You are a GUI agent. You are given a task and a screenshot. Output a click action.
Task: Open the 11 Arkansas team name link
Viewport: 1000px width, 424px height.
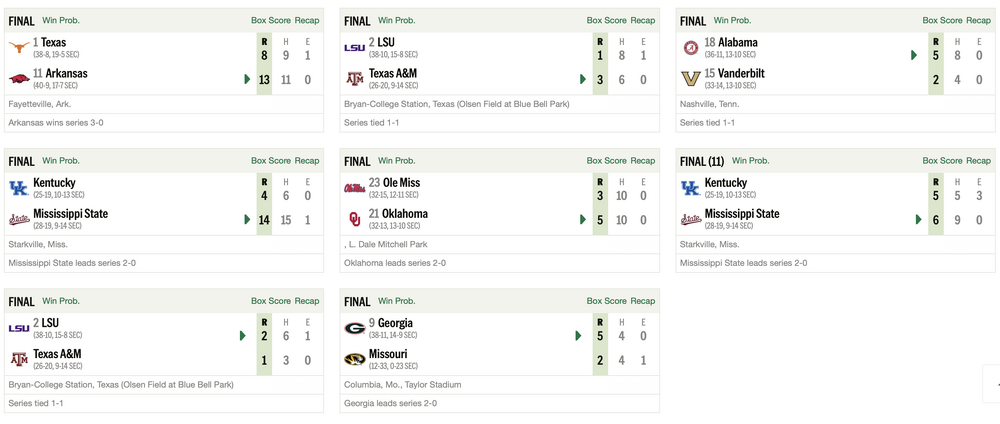click(60, 73)
